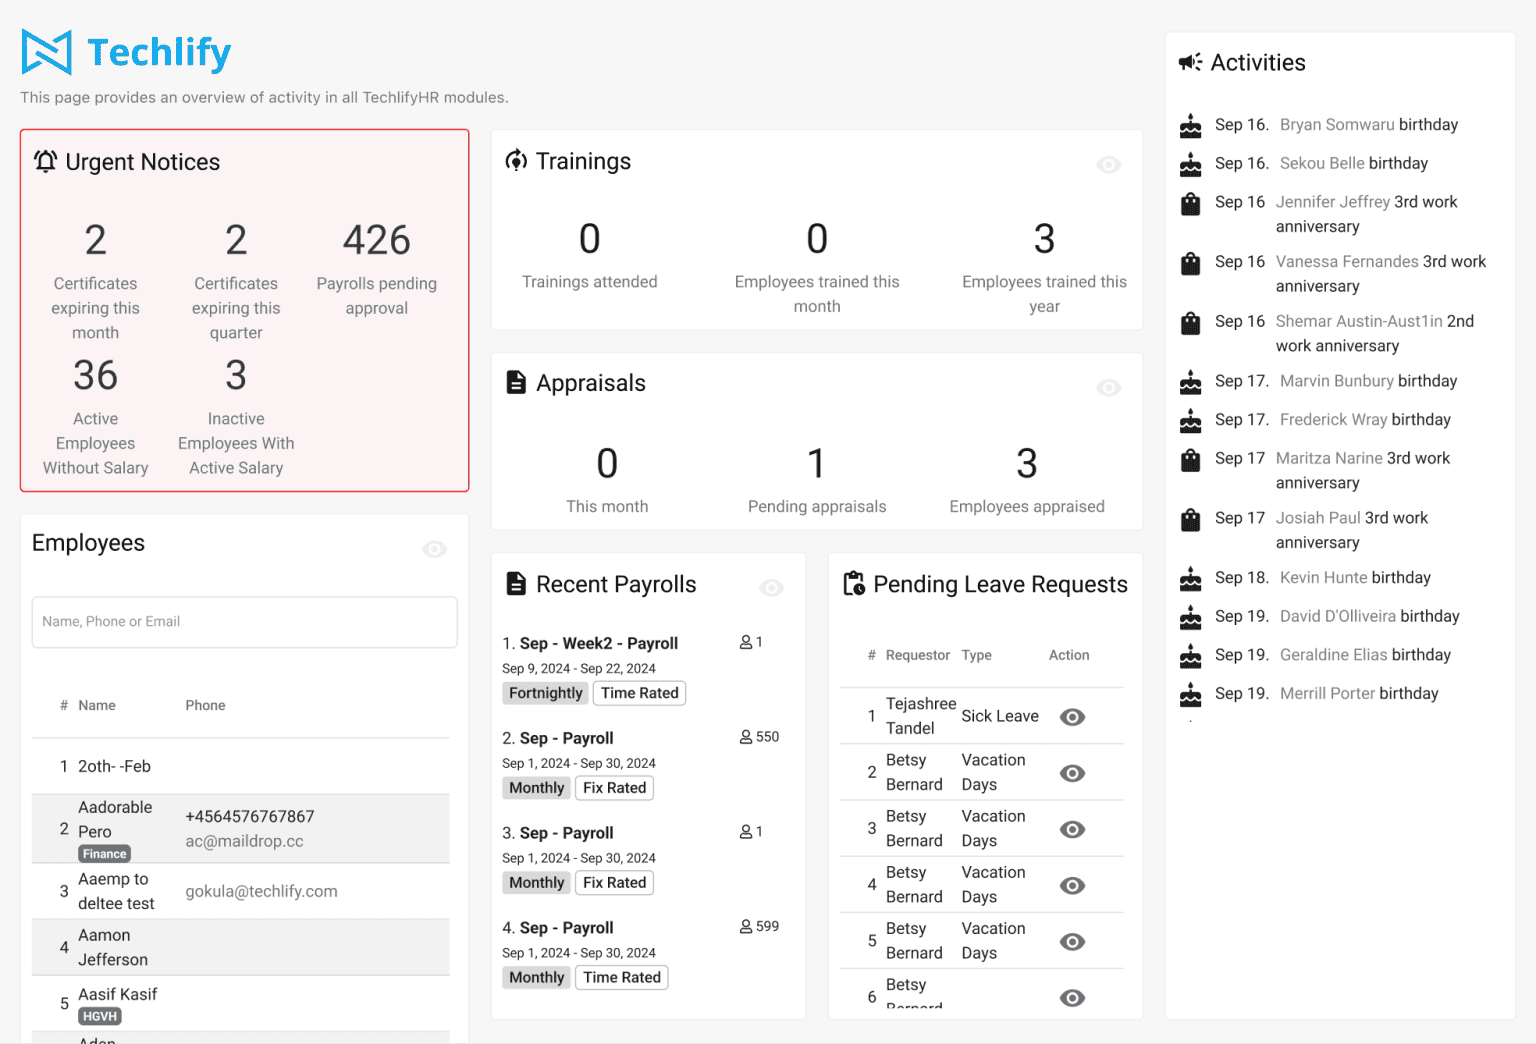This screenshot has height=1044, width=1536.
Task: Click the Activities megaphone icon
Action: pos(1190,62)
